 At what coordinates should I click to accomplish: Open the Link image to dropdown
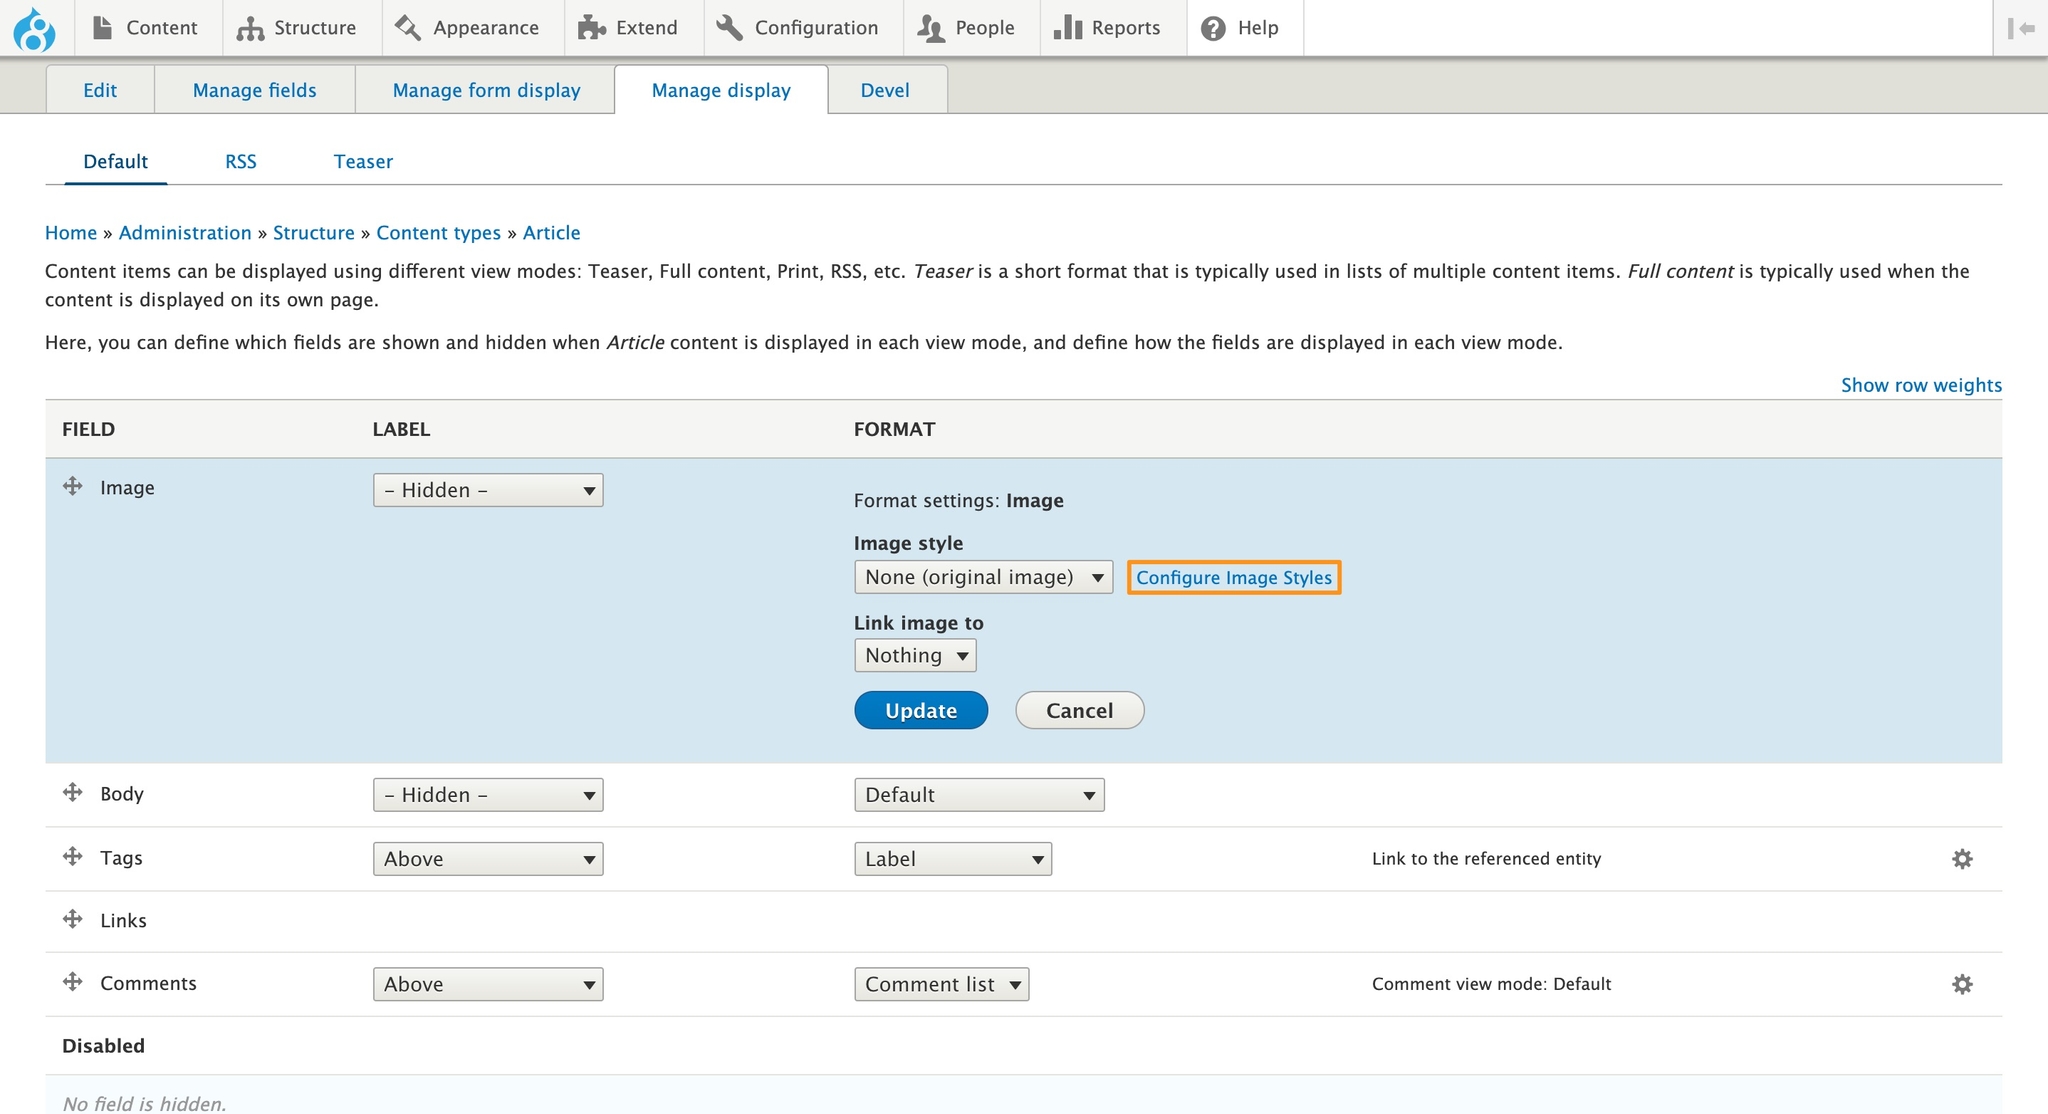pyautogui.click(x=914, y=656)
